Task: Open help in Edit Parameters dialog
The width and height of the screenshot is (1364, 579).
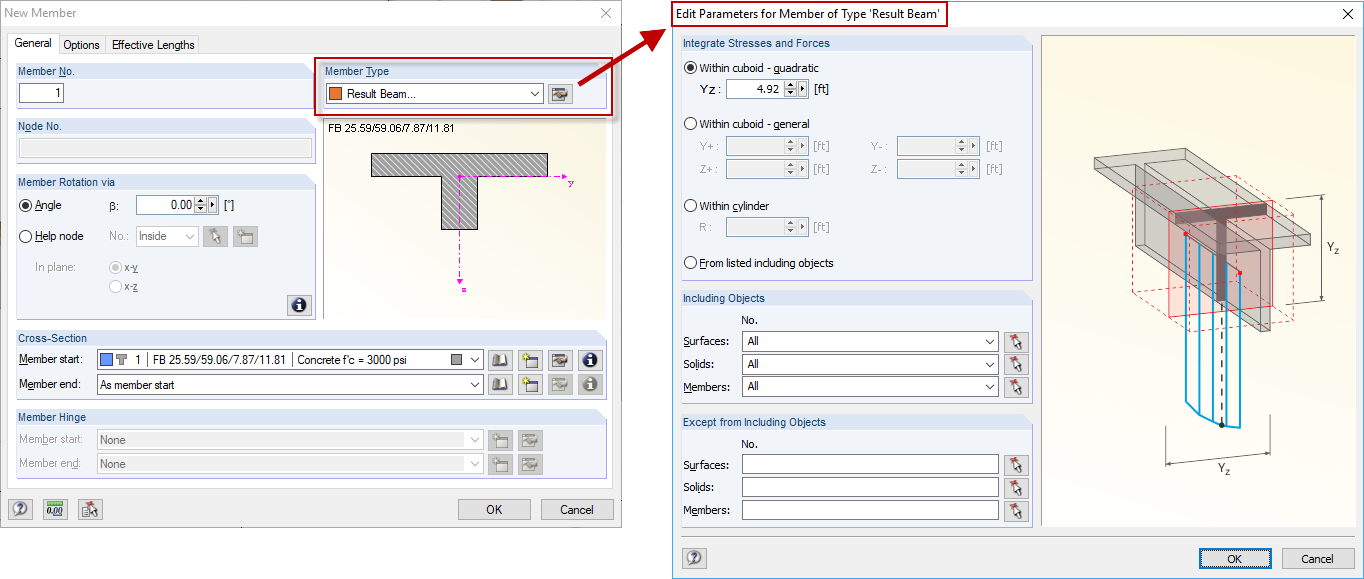Action: 694,558
